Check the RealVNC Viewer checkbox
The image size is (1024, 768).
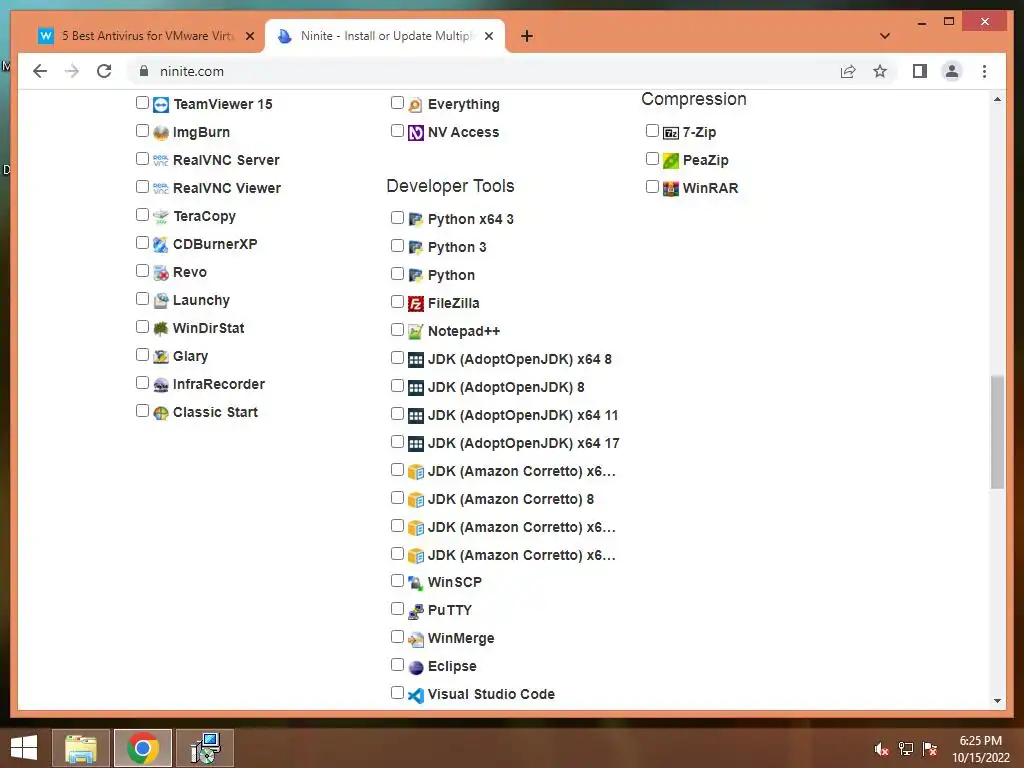(x=142, y=187)
